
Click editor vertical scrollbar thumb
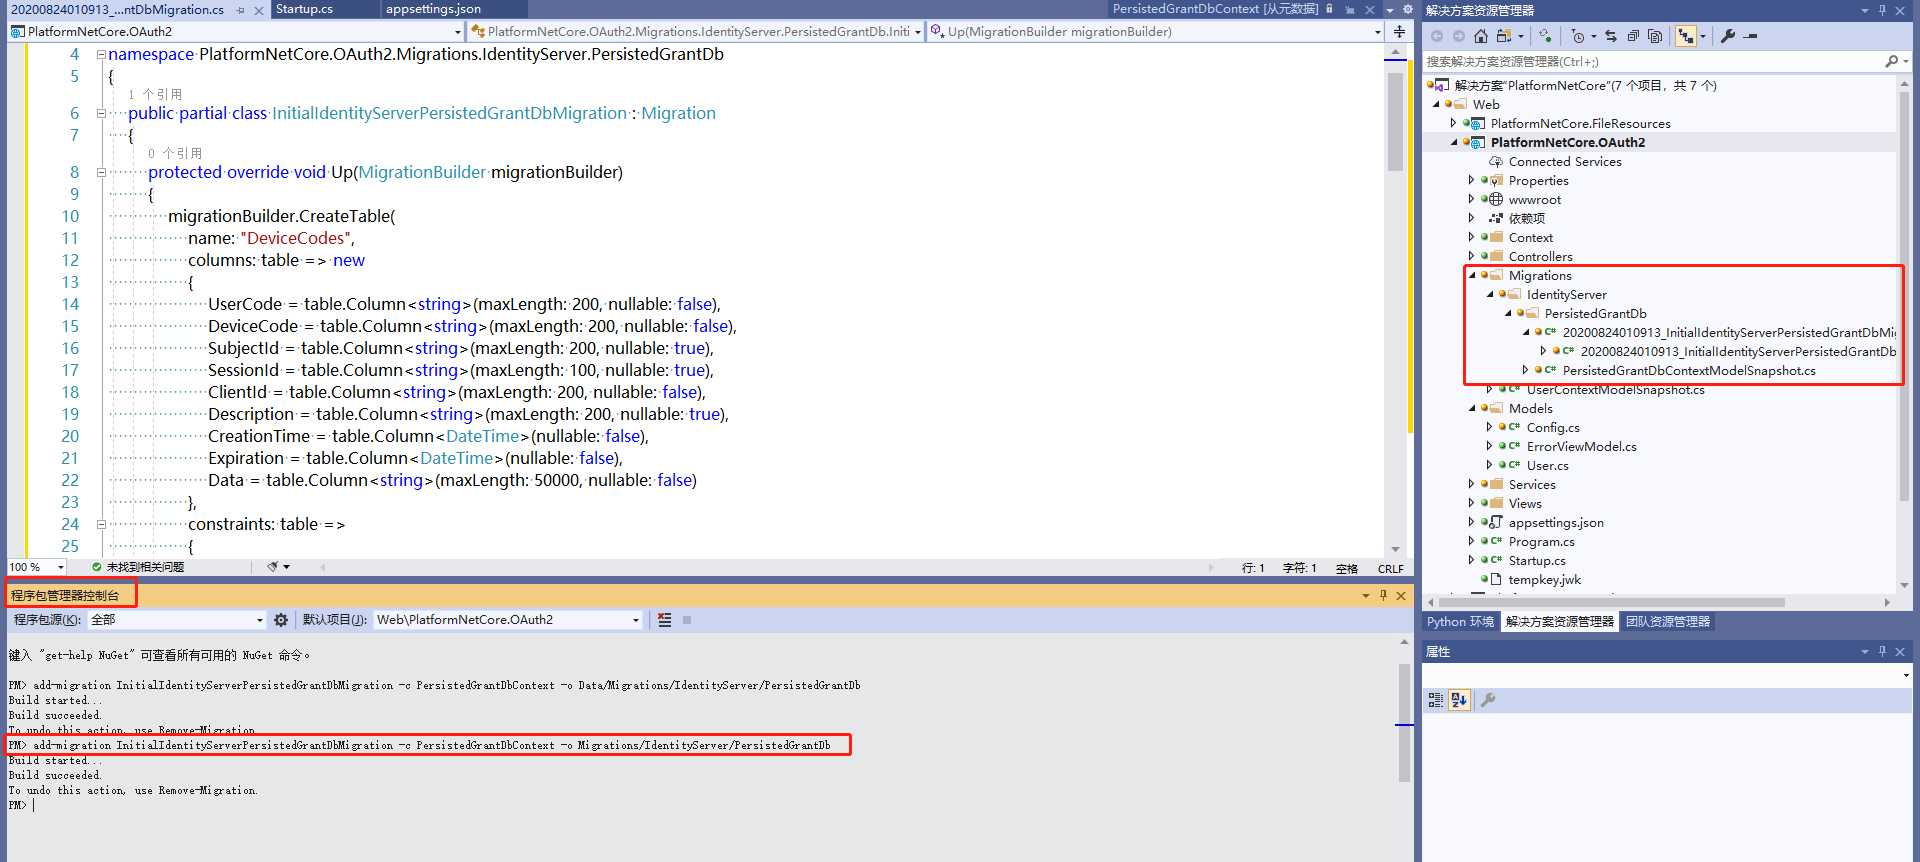pyautogui.click(x=1395, y=122)
